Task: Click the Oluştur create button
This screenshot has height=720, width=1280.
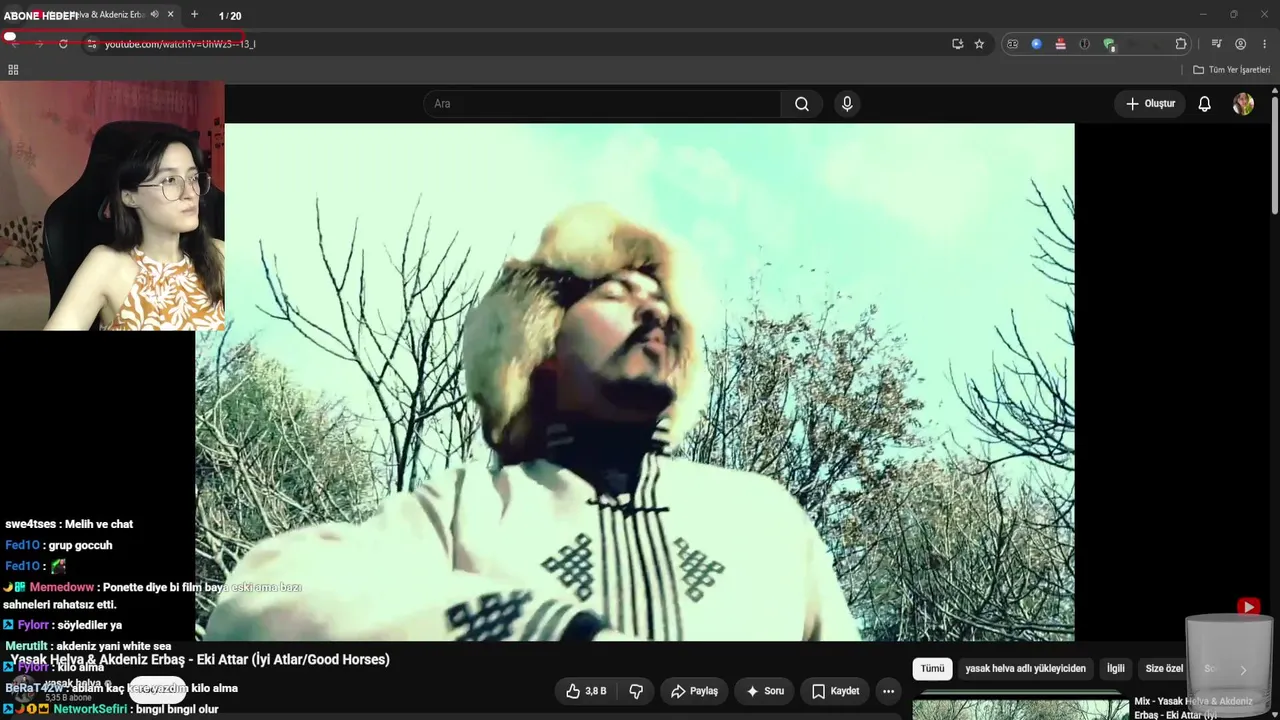Action: click(1150, 104)
